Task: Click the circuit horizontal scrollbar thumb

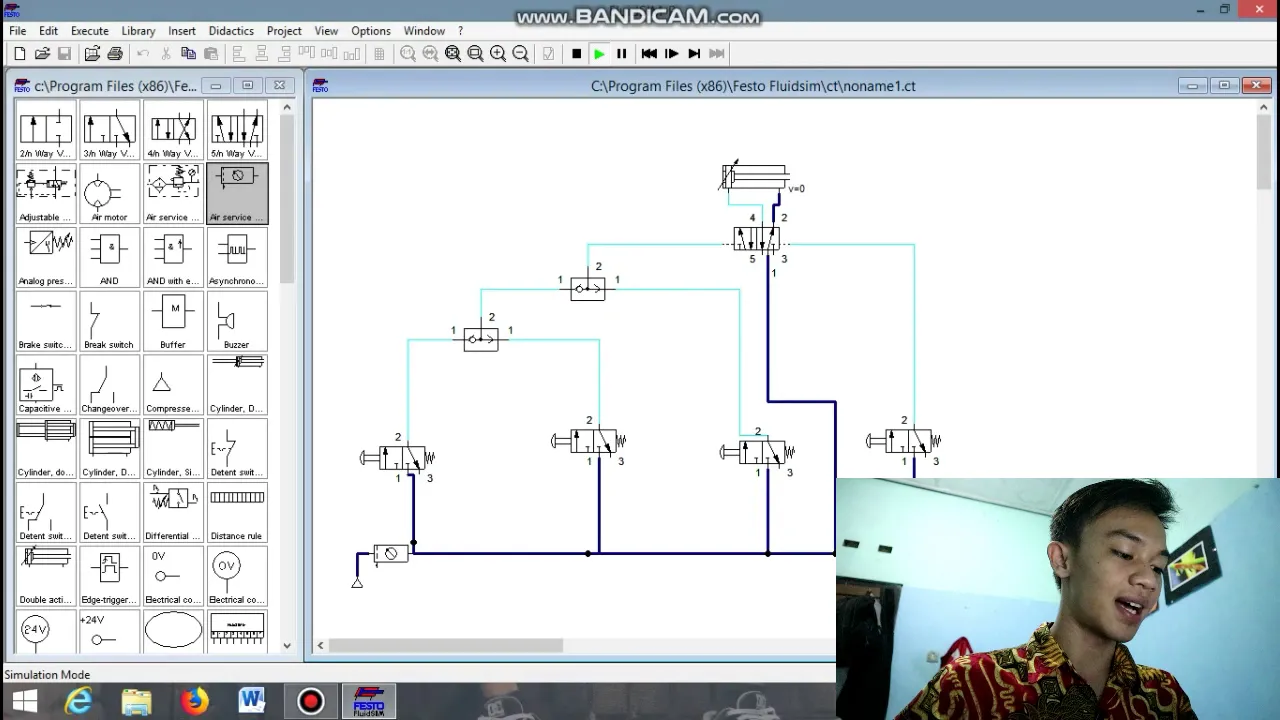Action: tap(446, 646)
